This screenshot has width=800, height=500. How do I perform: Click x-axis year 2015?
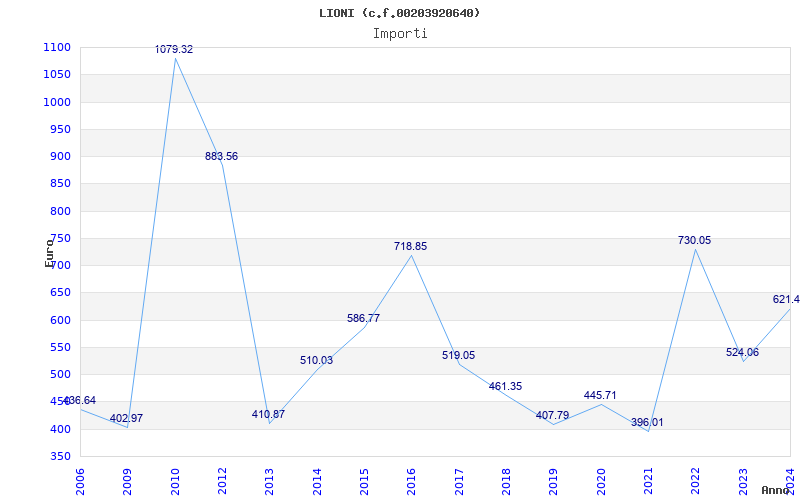pos(364,482)
